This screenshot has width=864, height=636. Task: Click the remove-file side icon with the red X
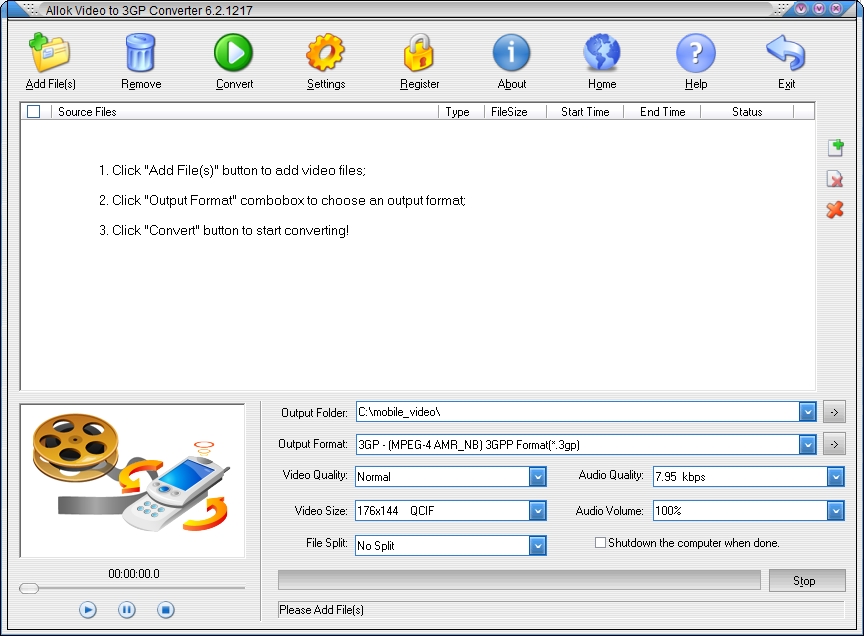835,179
